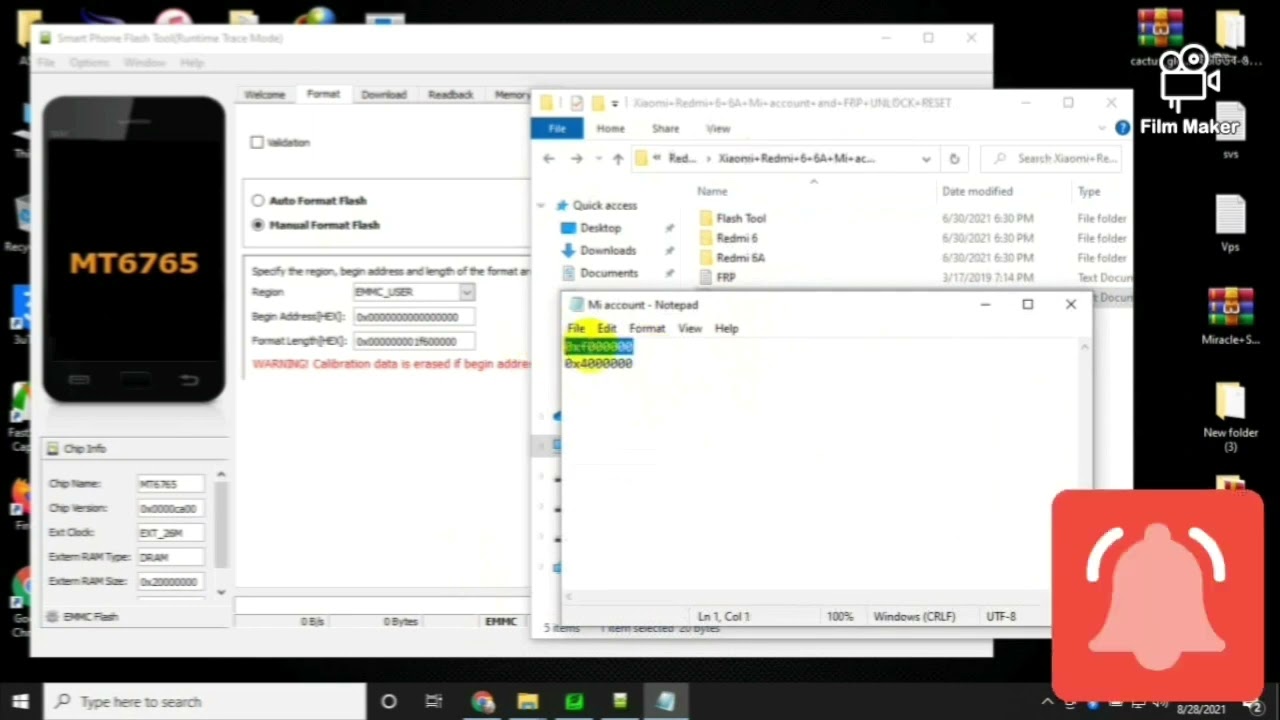Viewport: 1280px width, 720px height.
Task: Expand the Explorer address bar history dropdown
Action: (x=926, y=158)
